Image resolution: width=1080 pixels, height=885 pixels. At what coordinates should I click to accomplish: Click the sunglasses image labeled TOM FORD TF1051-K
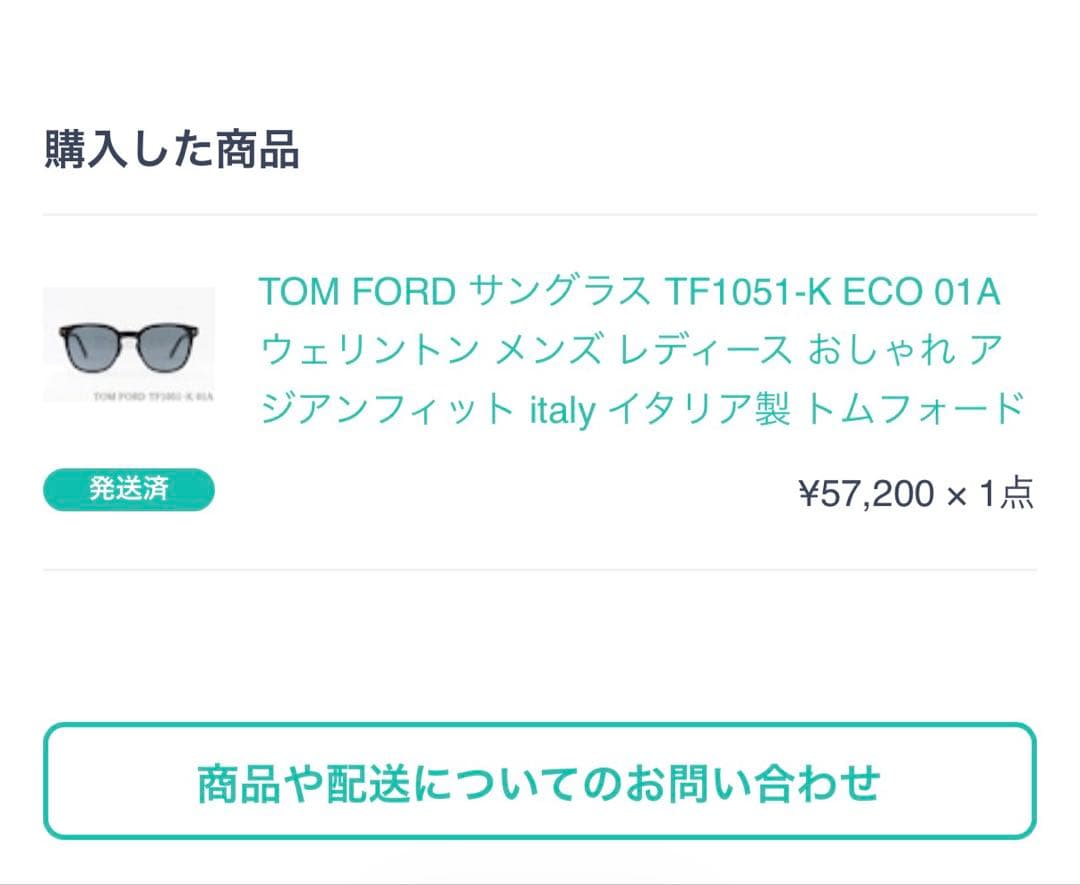pos(128,345)
